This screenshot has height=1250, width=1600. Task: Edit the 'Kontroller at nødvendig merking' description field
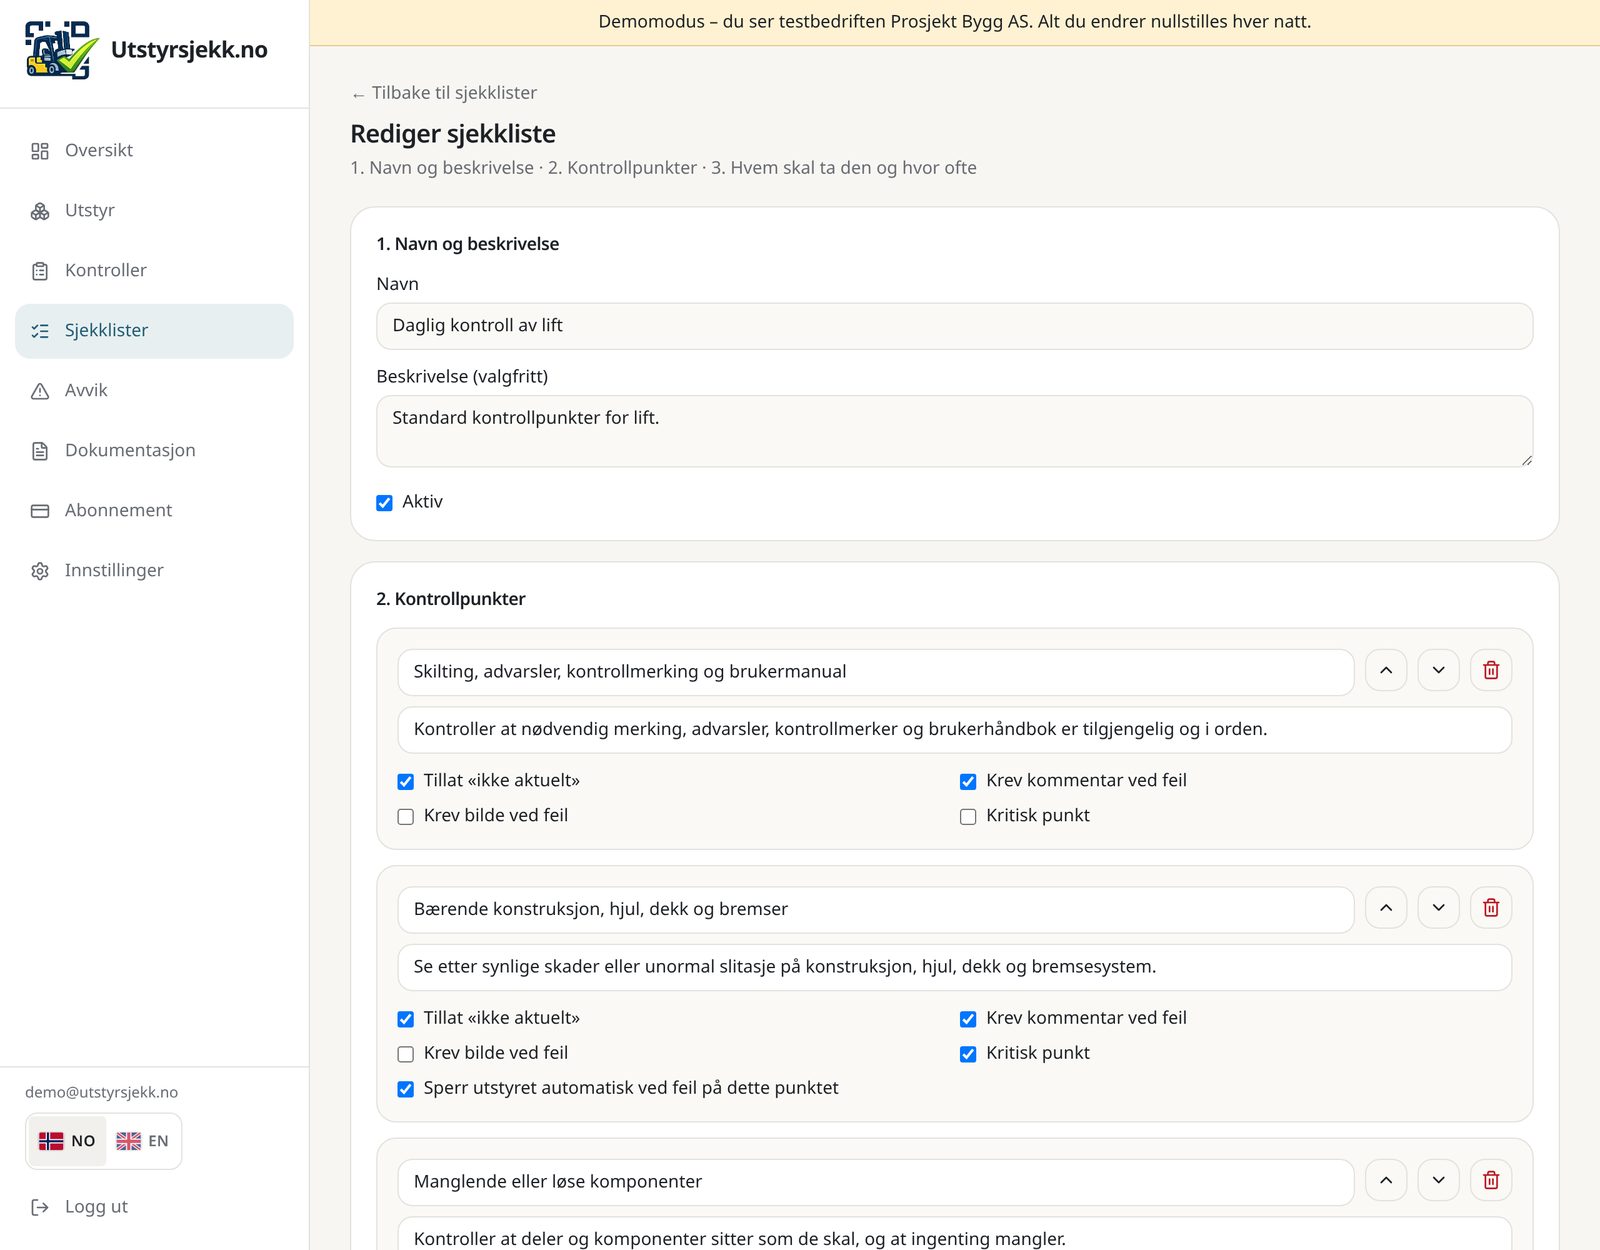954,730
